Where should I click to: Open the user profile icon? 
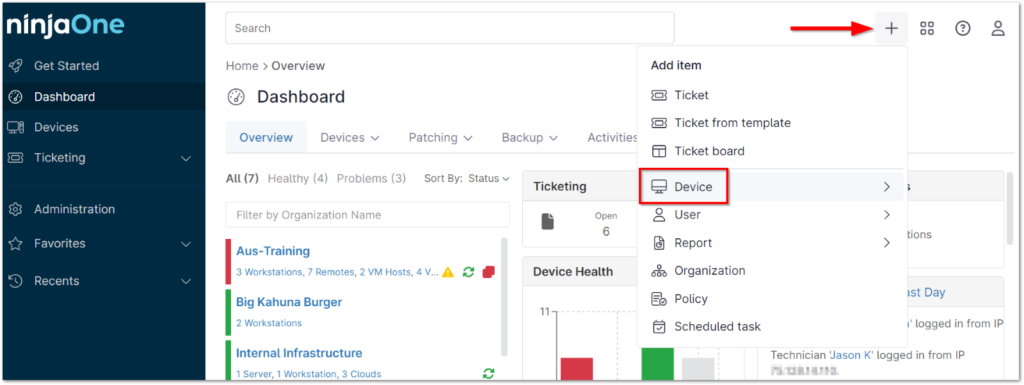[x=998, y=28]
